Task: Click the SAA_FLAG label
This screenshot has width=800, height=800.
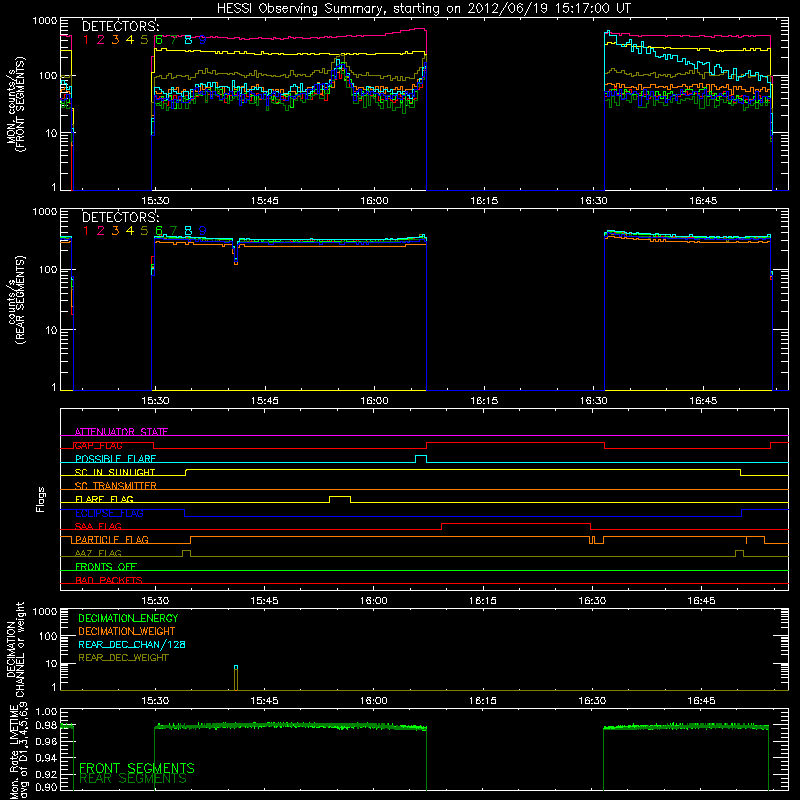Action: 98,526
